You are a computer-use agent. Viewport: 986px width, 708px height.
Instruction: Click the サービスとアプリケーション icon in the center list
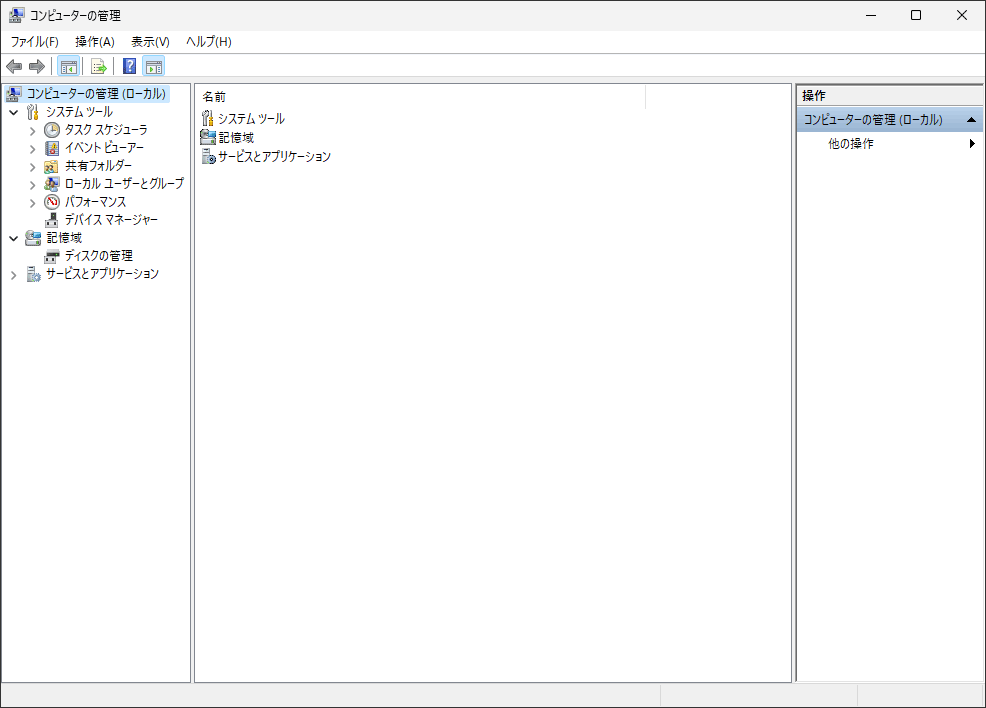209,156
